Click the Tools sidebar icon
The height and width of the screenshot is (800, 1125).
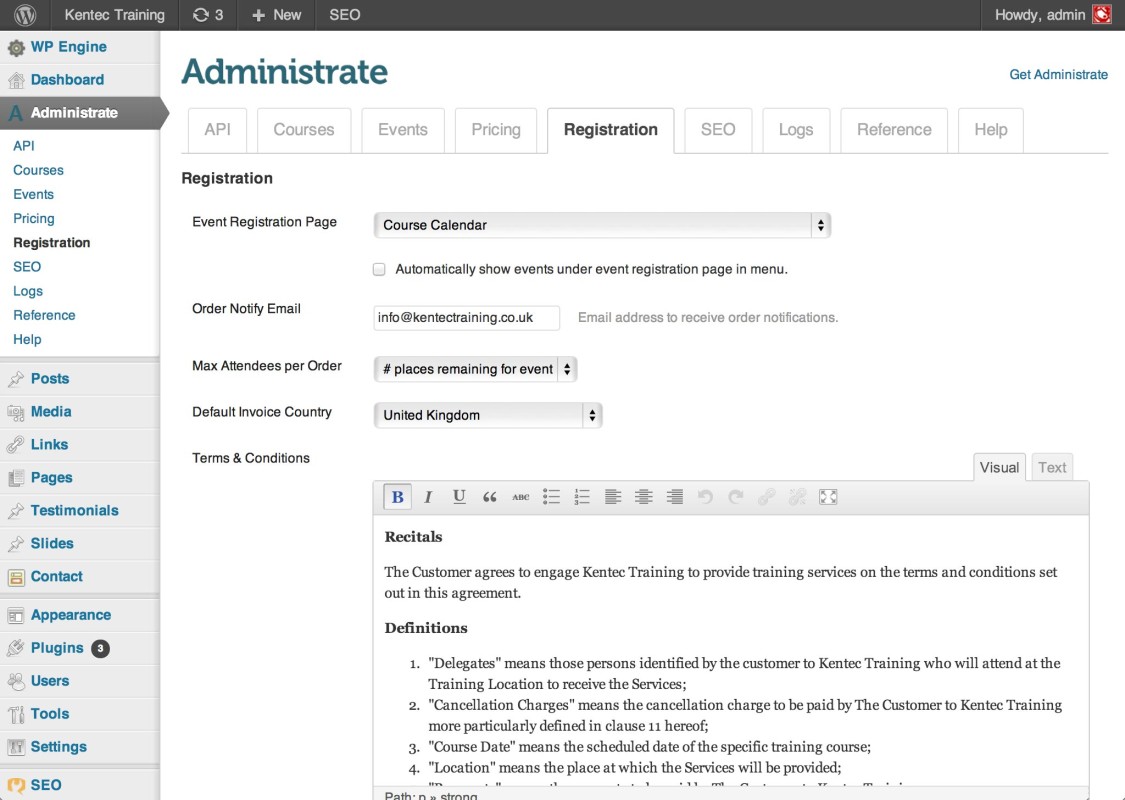click(x=16, y=715)
